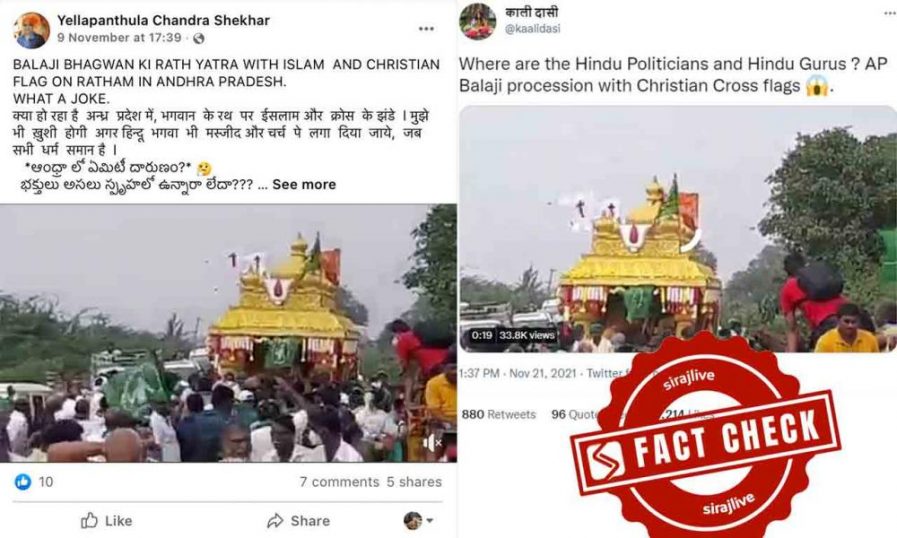Click Yellapanthula Chandra Shekhar's profile picture
897x538 pixels.
(31, 30)
